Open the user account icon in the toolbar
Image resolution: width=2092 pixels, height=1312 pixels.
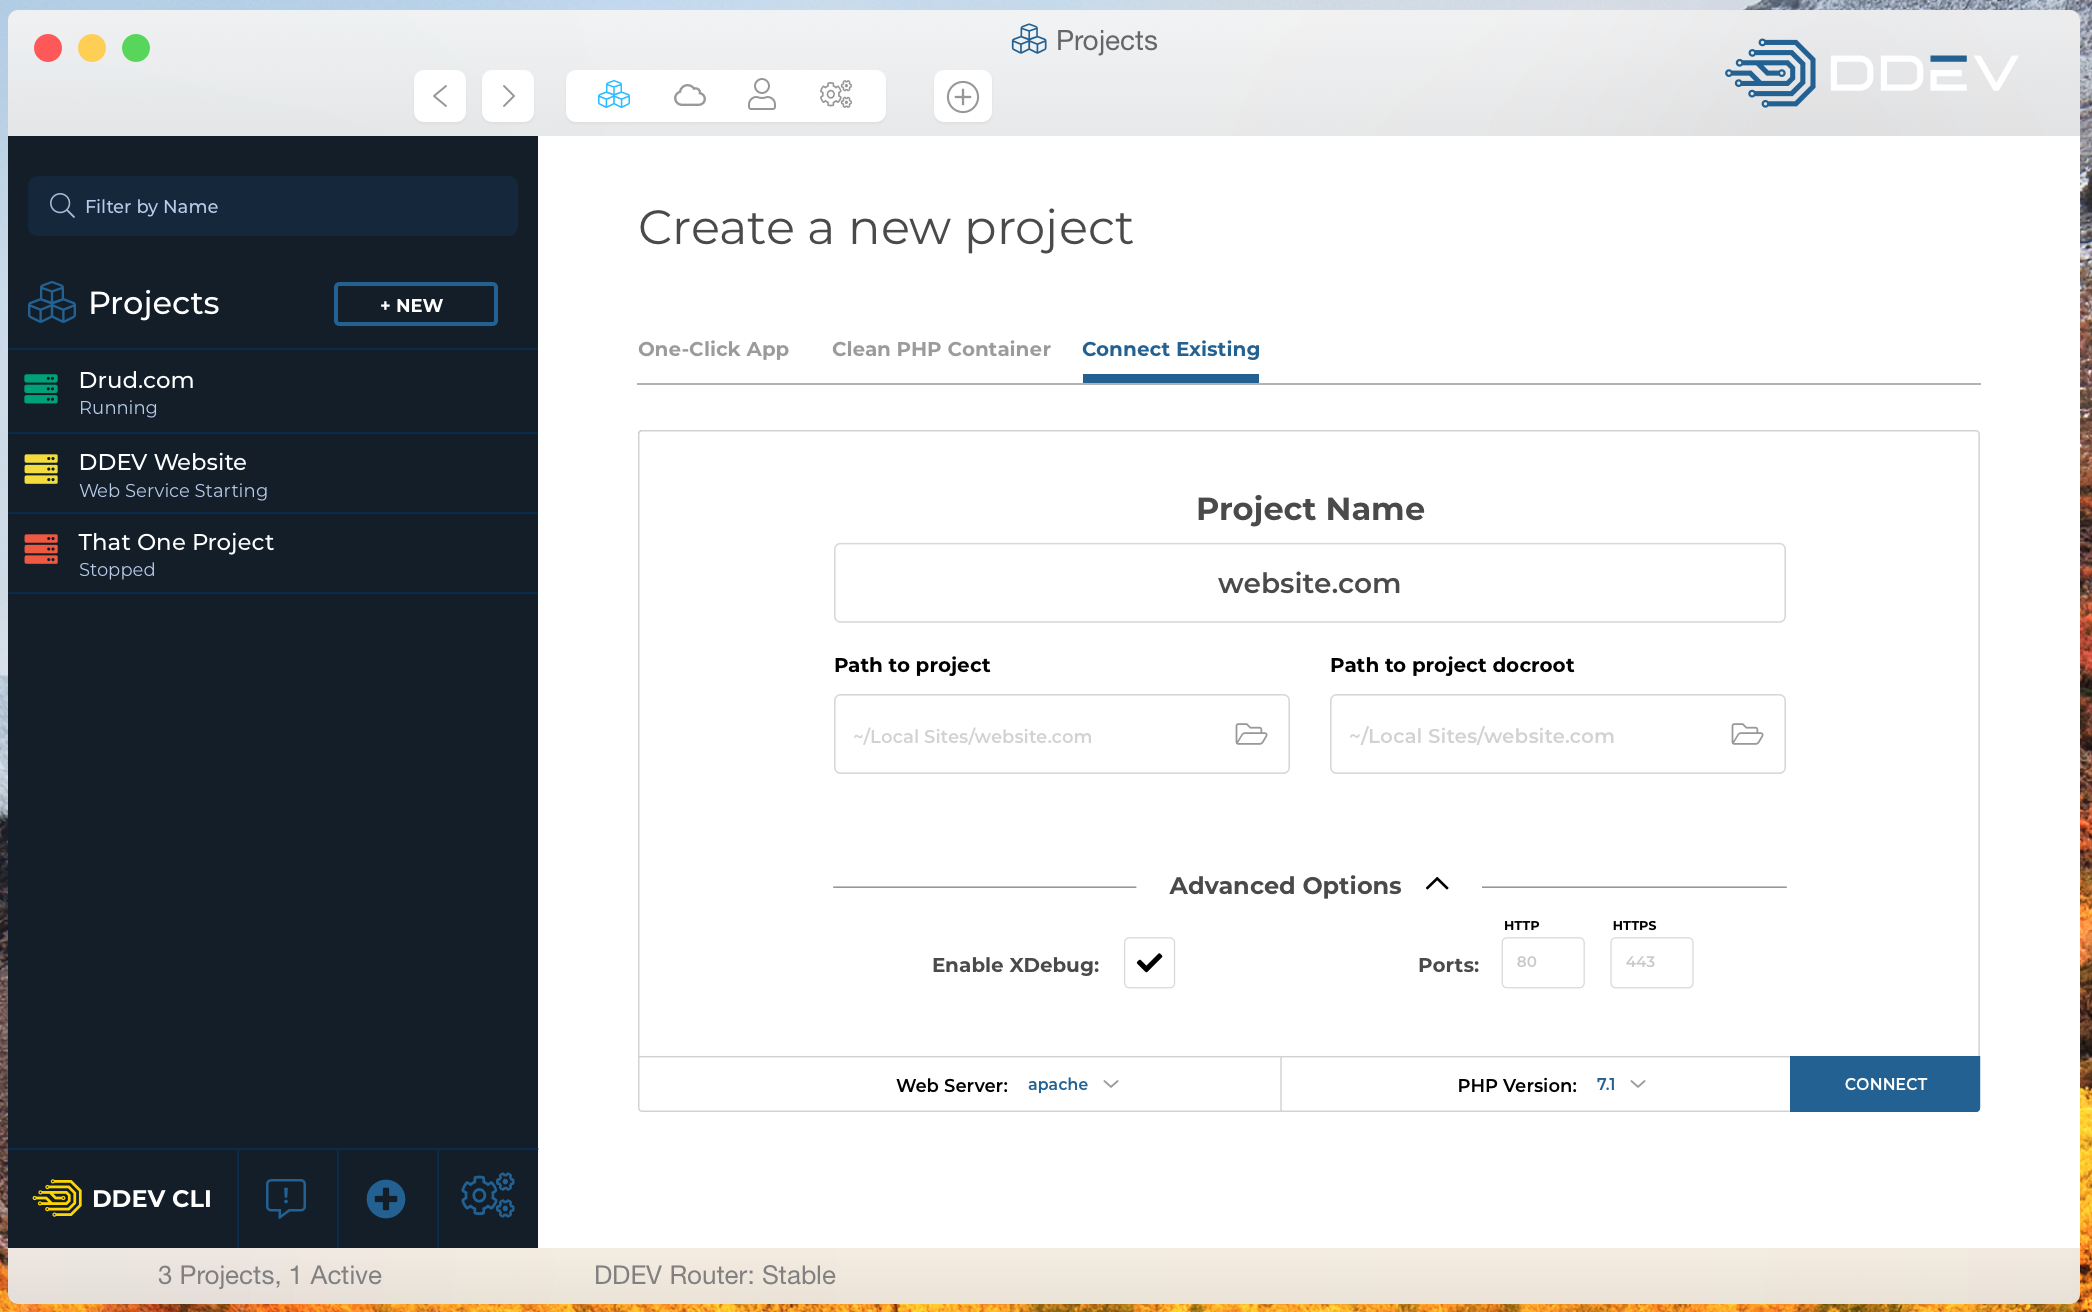click(x=762, y=95)
